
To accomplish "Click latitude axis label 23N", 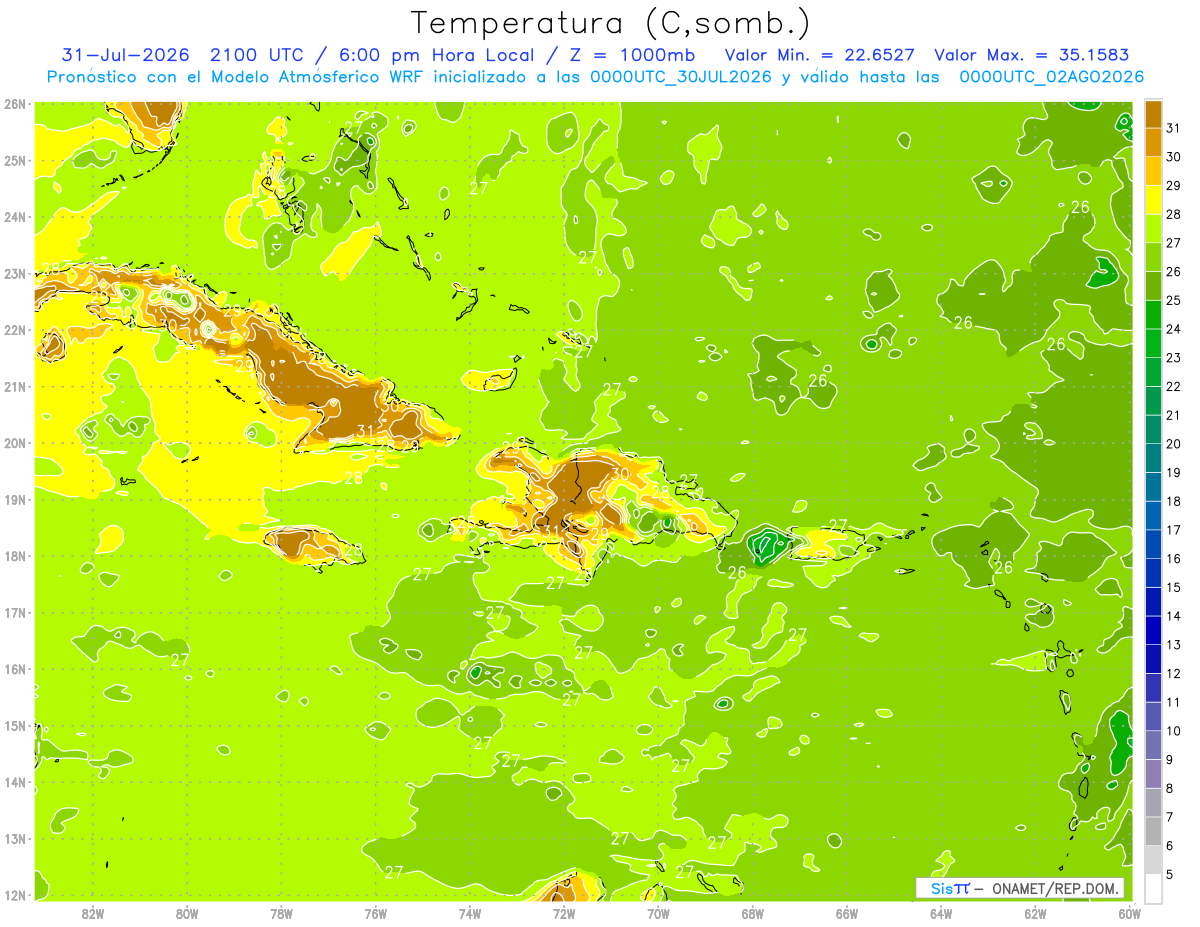I will tap(14, 273).
